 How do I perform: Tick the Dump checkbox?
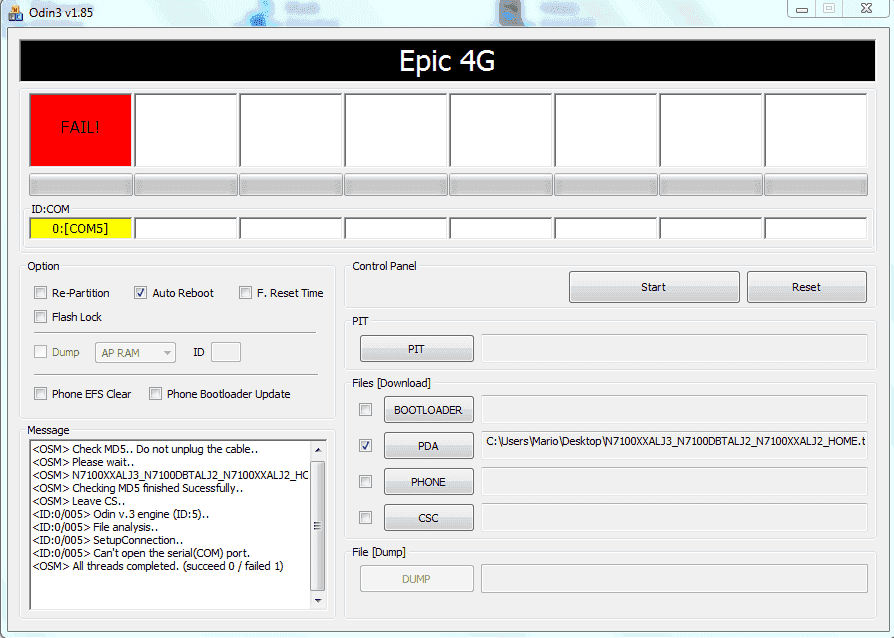(x=40, y=352)
